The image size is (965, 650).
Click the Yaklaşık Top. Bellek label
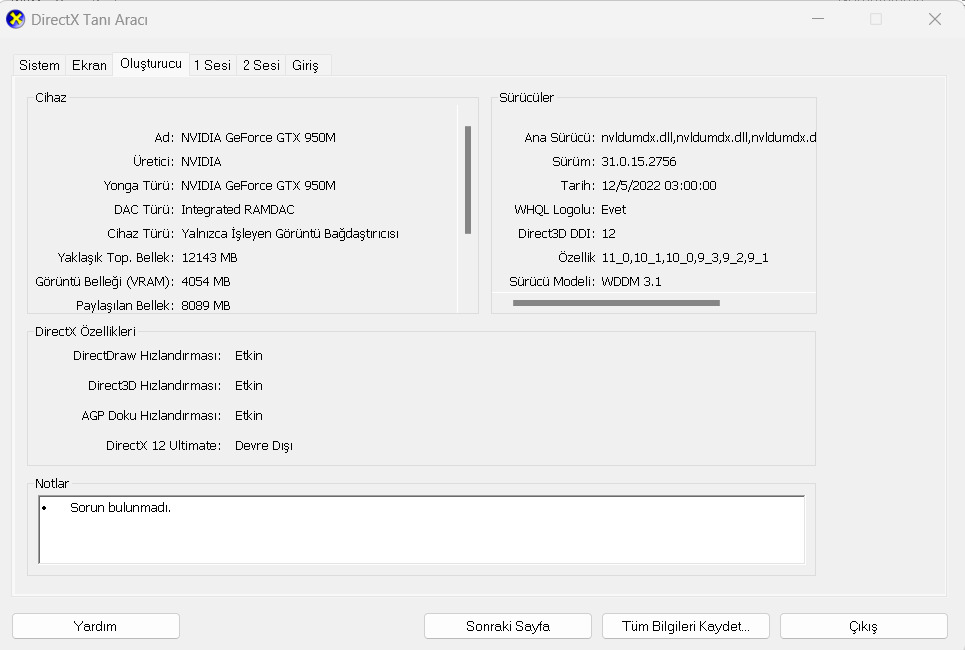(x=116, y=257)
